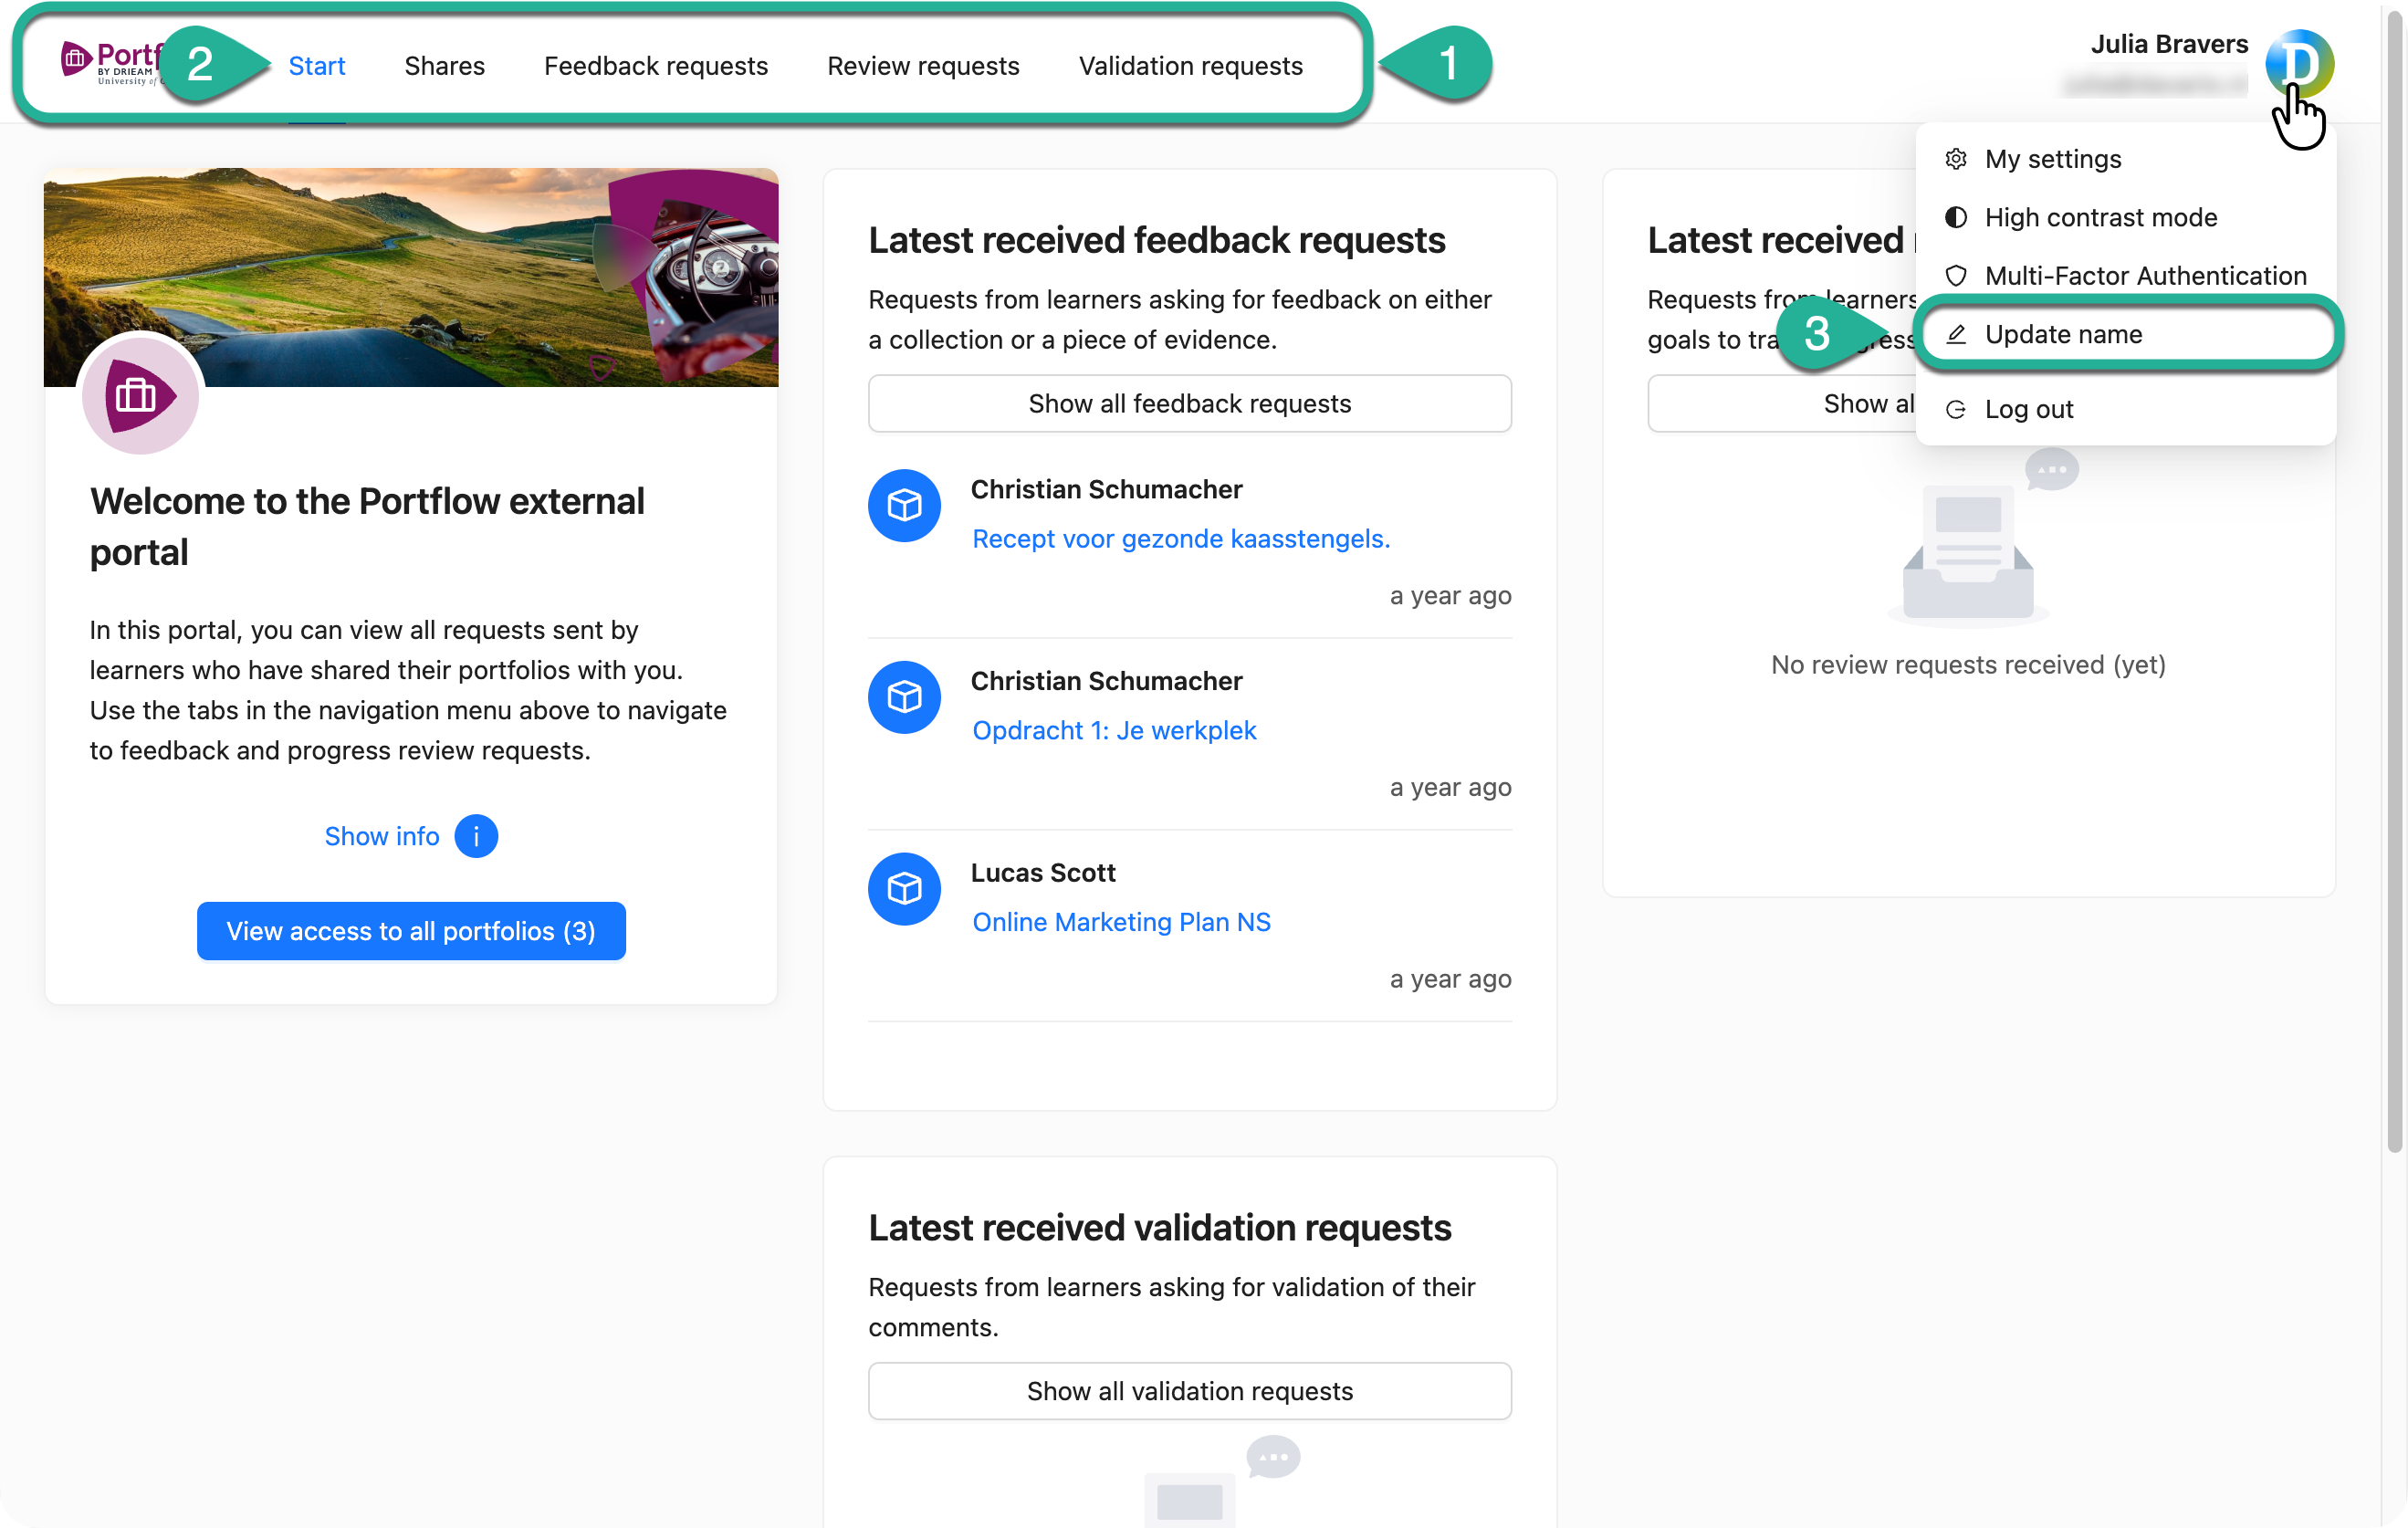This screenshot has width=2408, height=1528.
Task: Enable High contrast mode
Action: [2125, 217]
